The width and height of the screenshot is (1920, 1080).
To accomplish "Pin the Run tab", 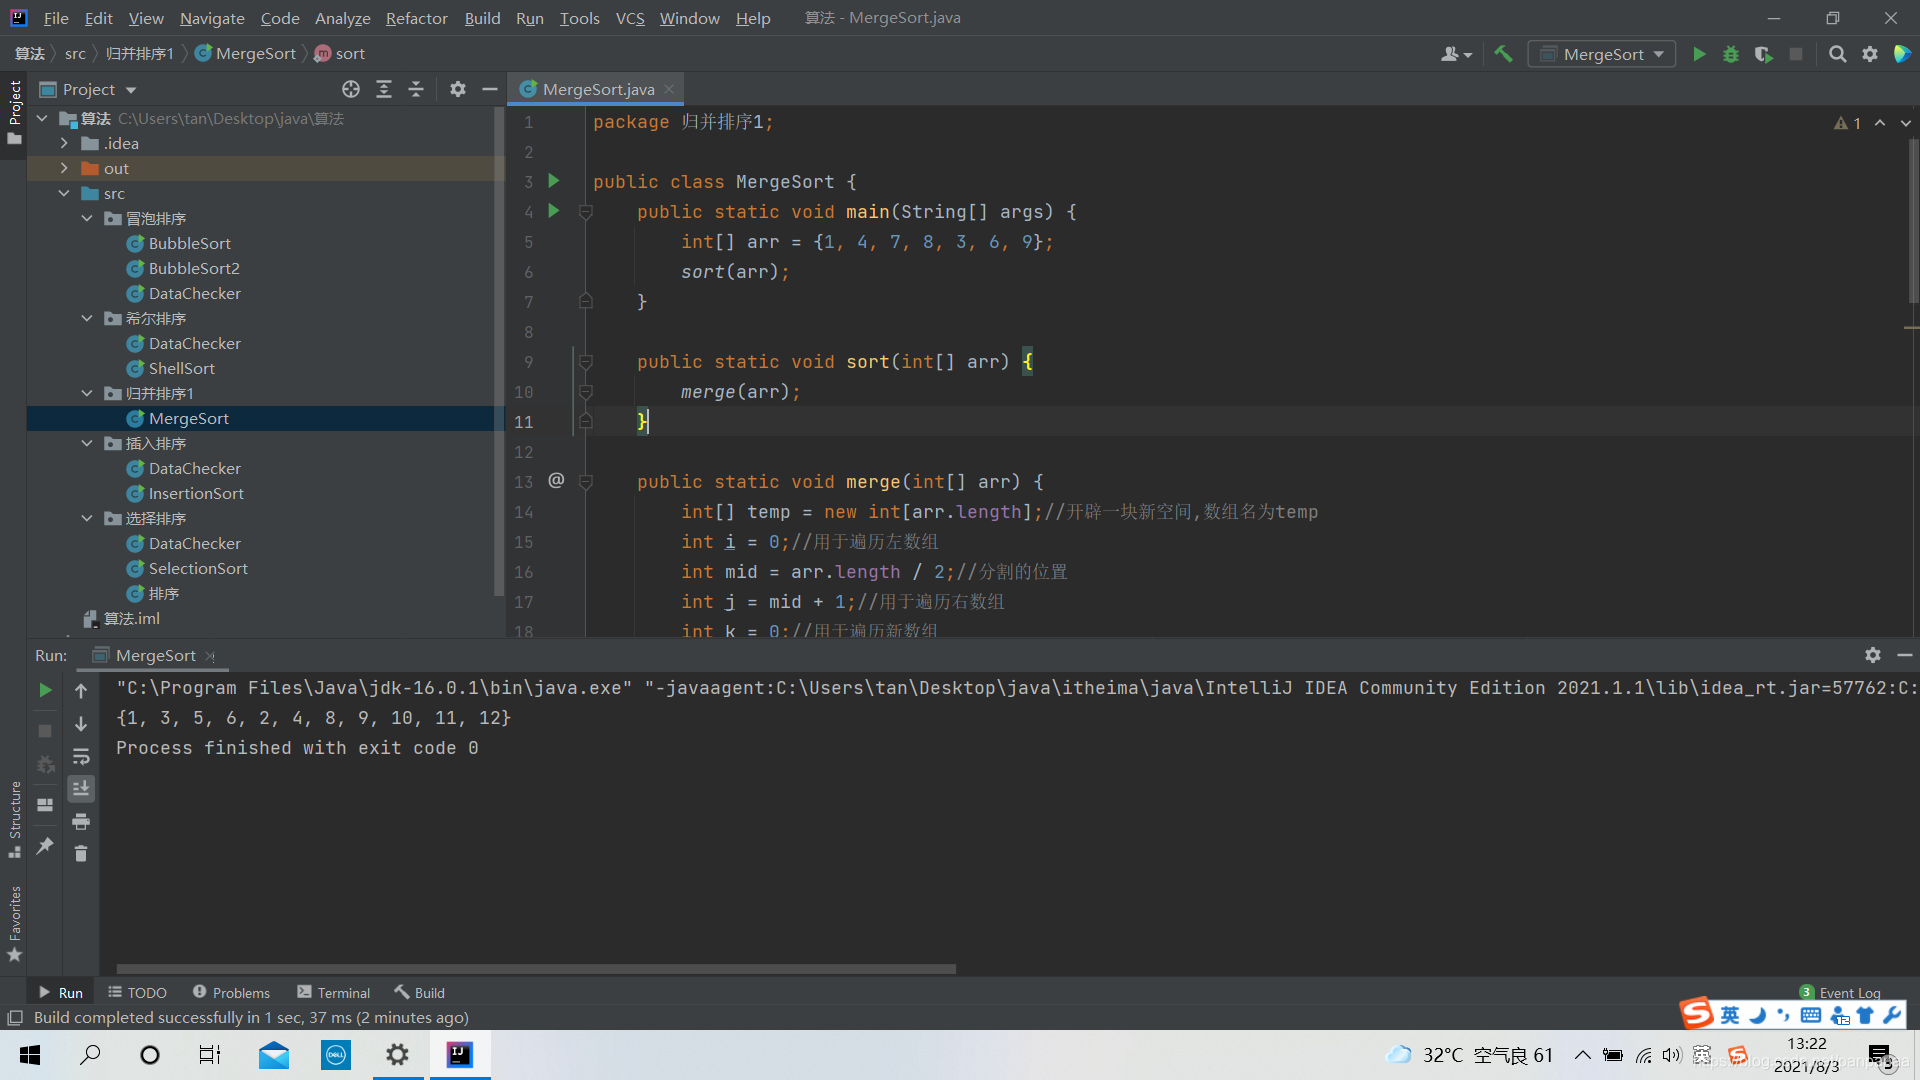I will (x=45, y=846).
